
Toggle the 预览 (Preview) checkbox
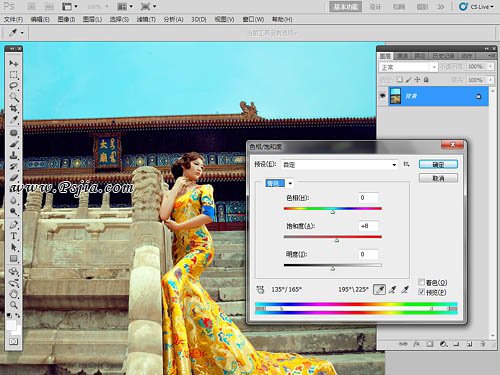pos(421,292)
